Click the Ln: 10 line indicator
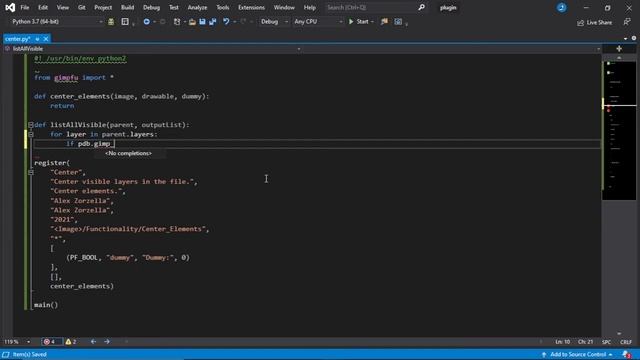 pos(562,342)
